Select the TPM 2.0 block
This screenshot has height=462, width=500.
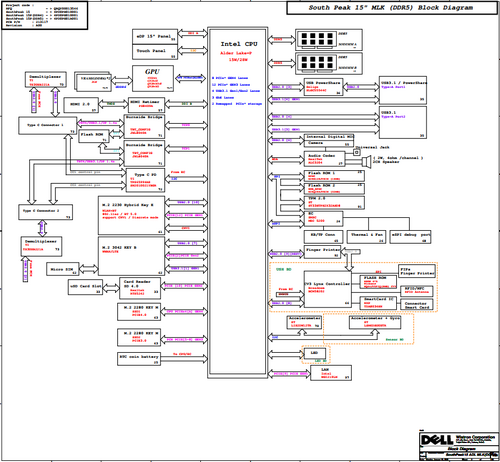click(334, 202)
